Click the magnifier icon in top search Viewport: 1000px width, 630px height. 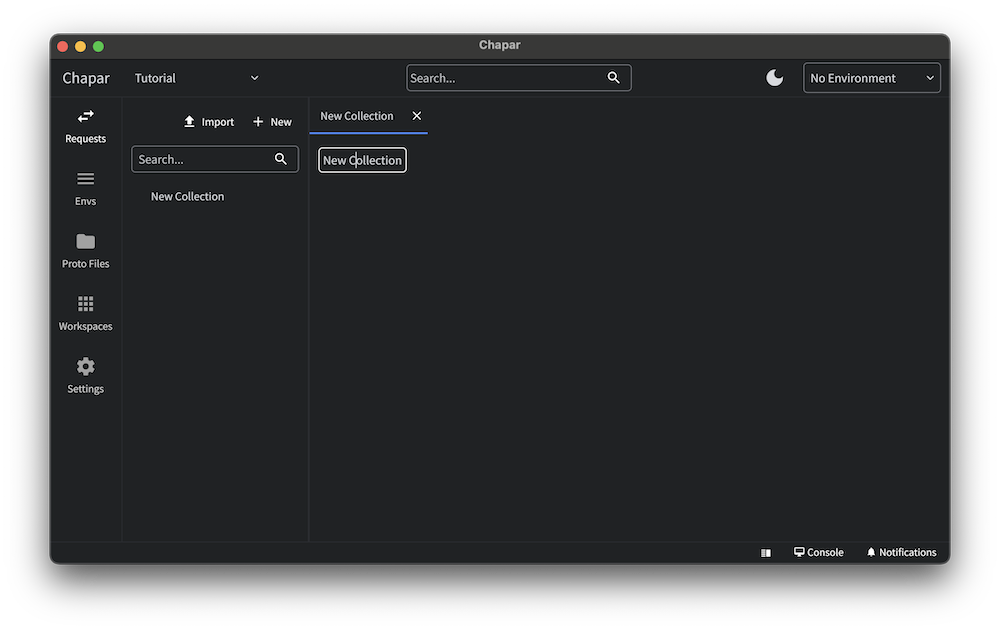[x=614, y=78]
